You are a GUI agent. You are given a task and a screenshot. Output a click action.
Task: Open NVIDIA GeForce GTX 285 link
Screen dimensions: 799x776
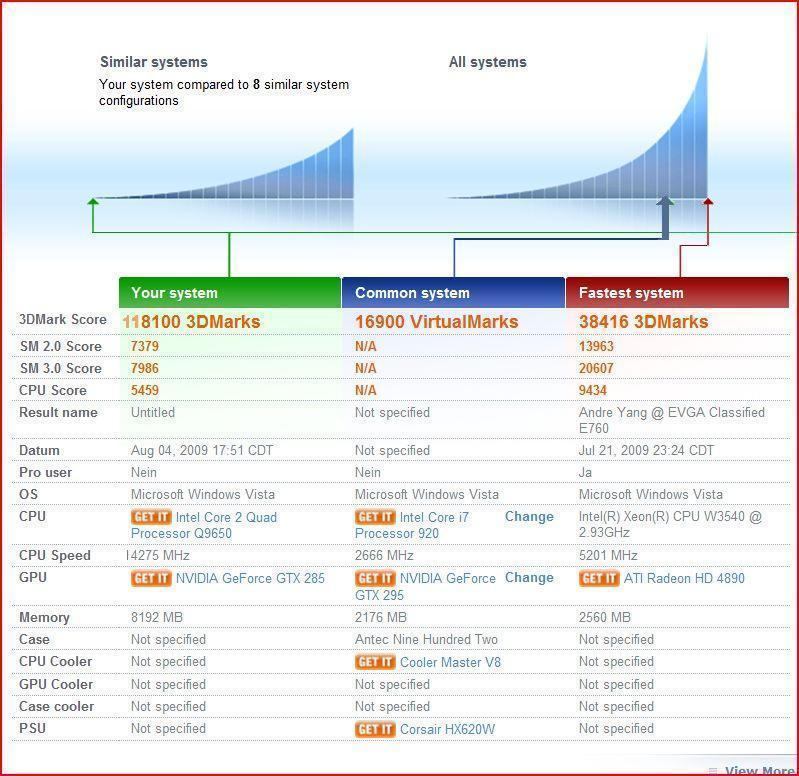250,578
